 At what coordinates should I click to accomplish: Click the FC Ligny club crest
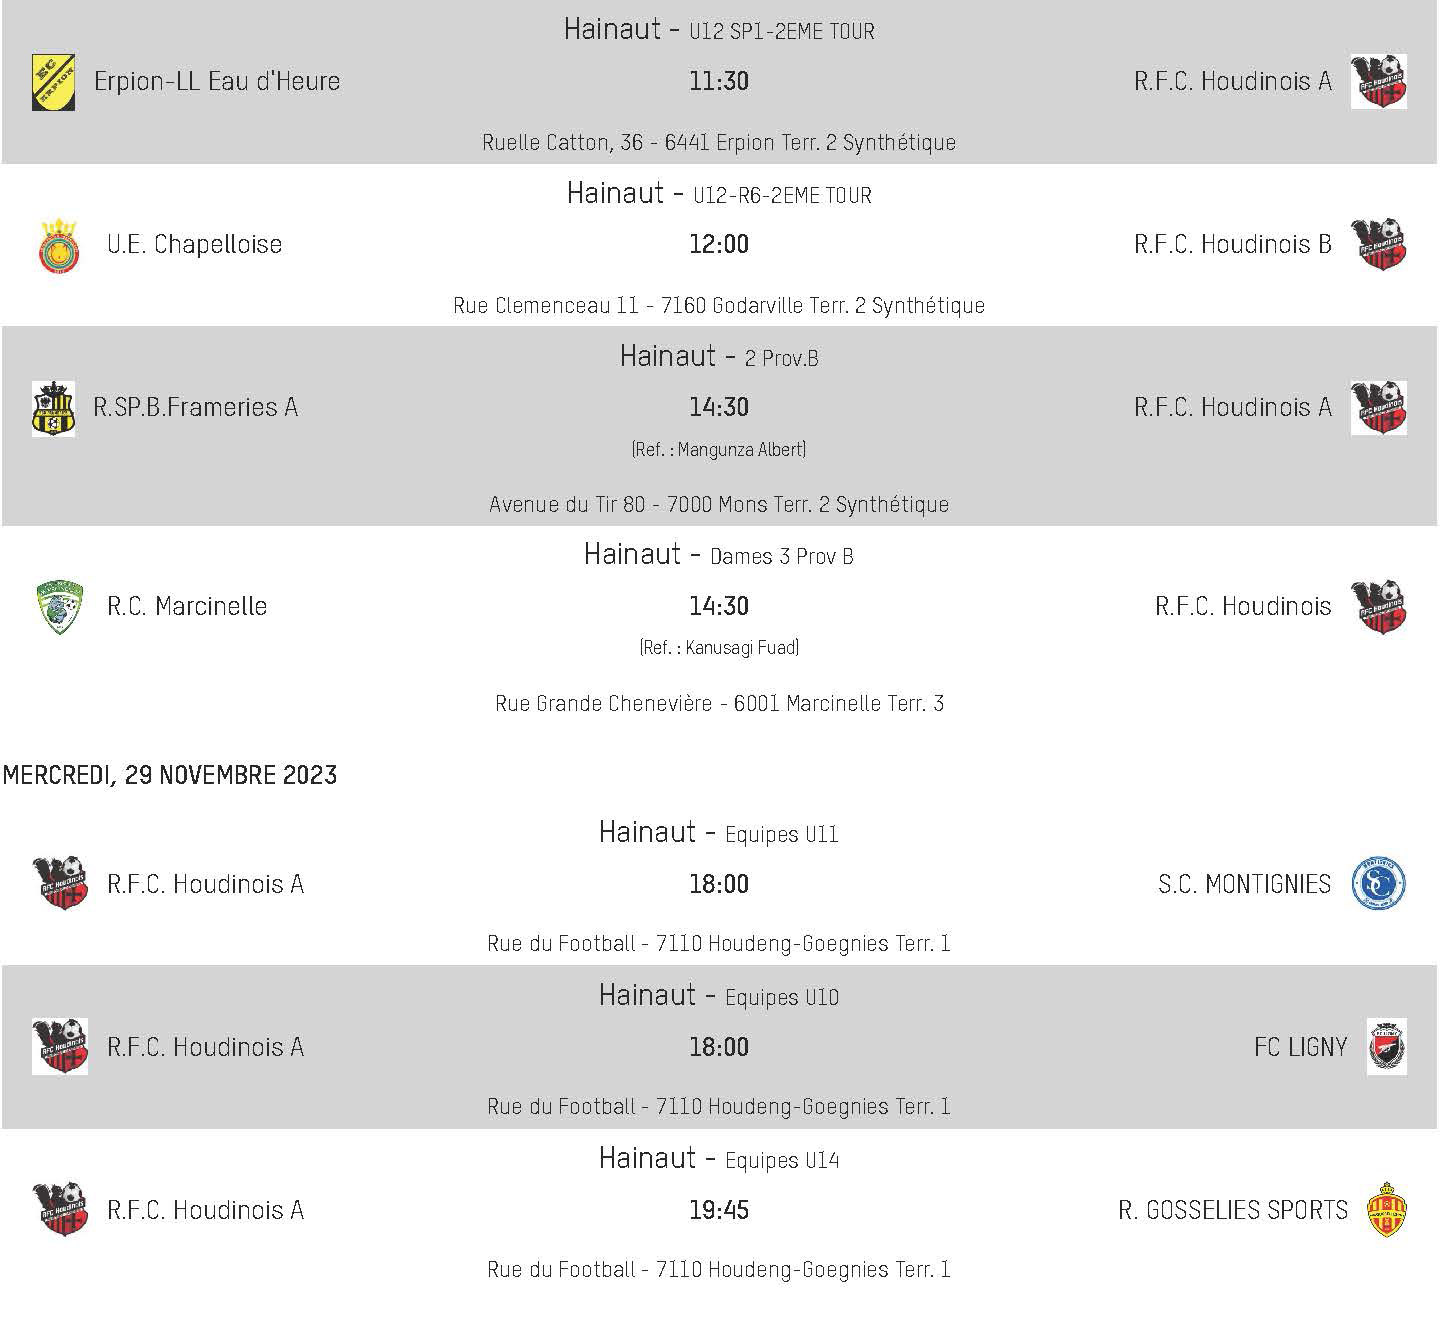[x=1387, y=1047]
